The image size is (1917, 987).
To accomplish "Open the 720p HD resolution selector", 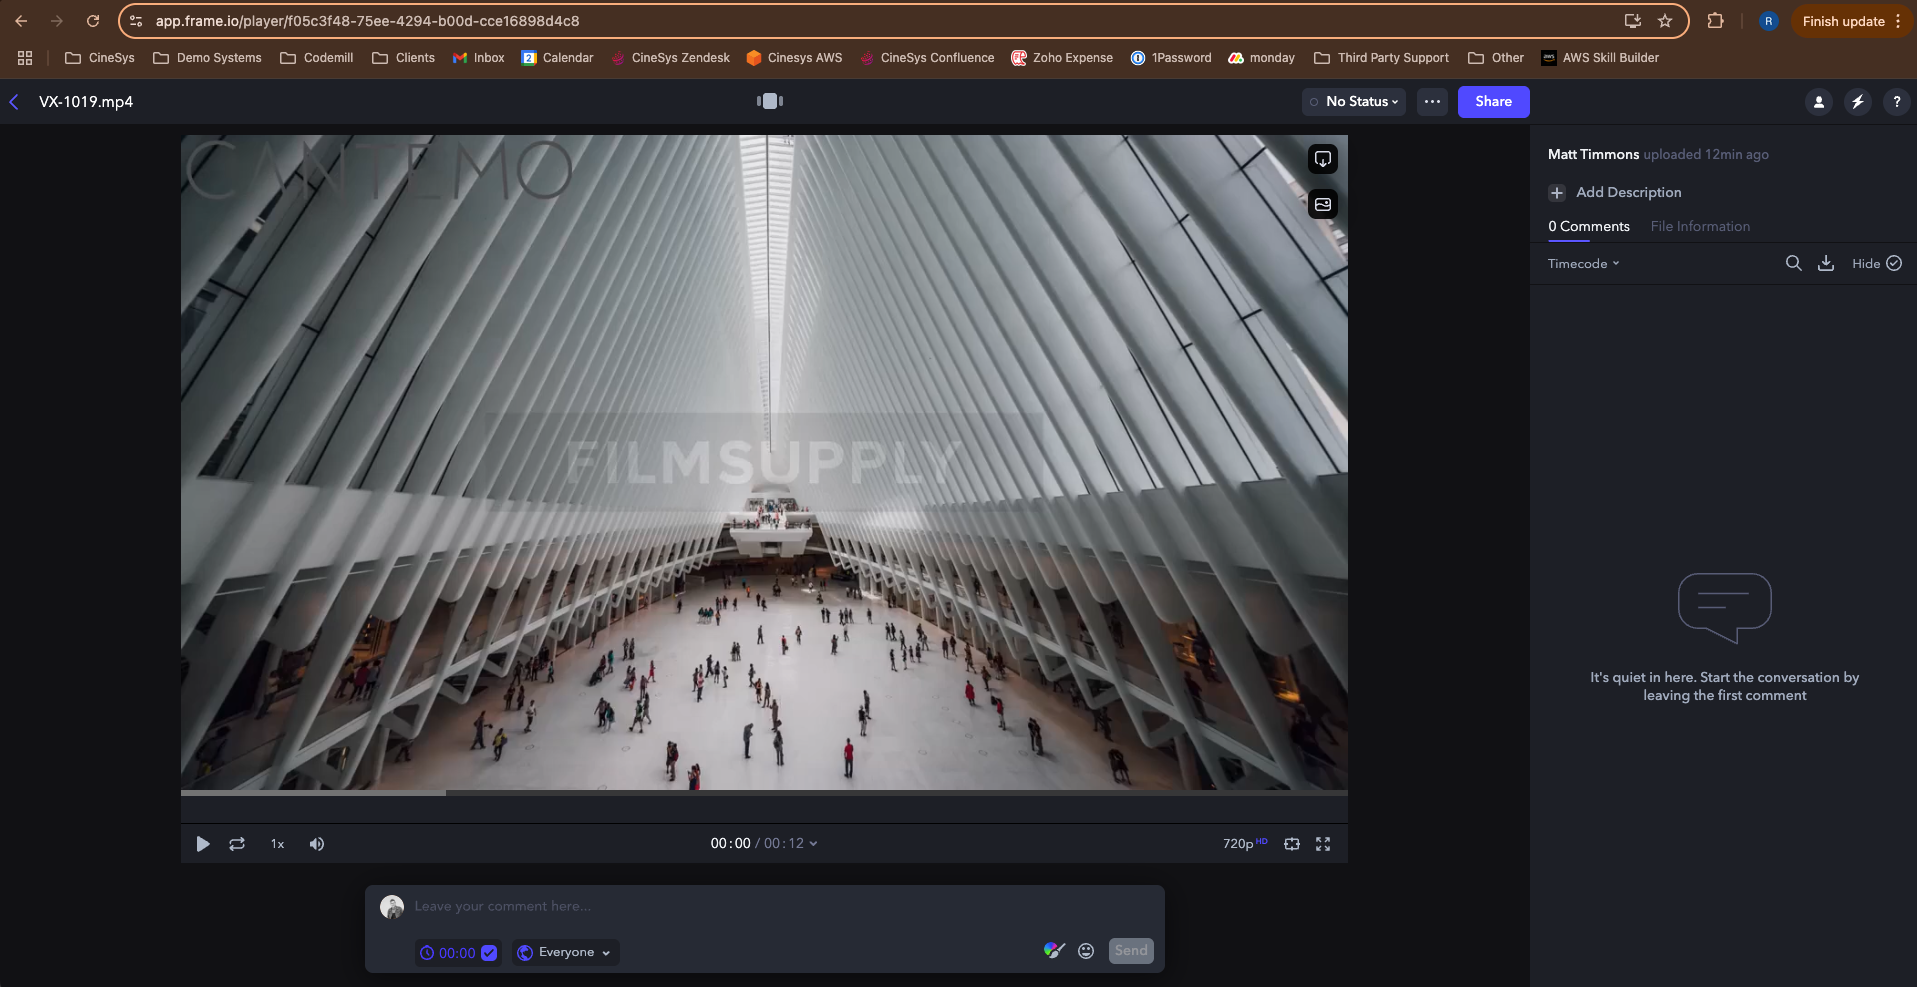I will click(1245, 844).
